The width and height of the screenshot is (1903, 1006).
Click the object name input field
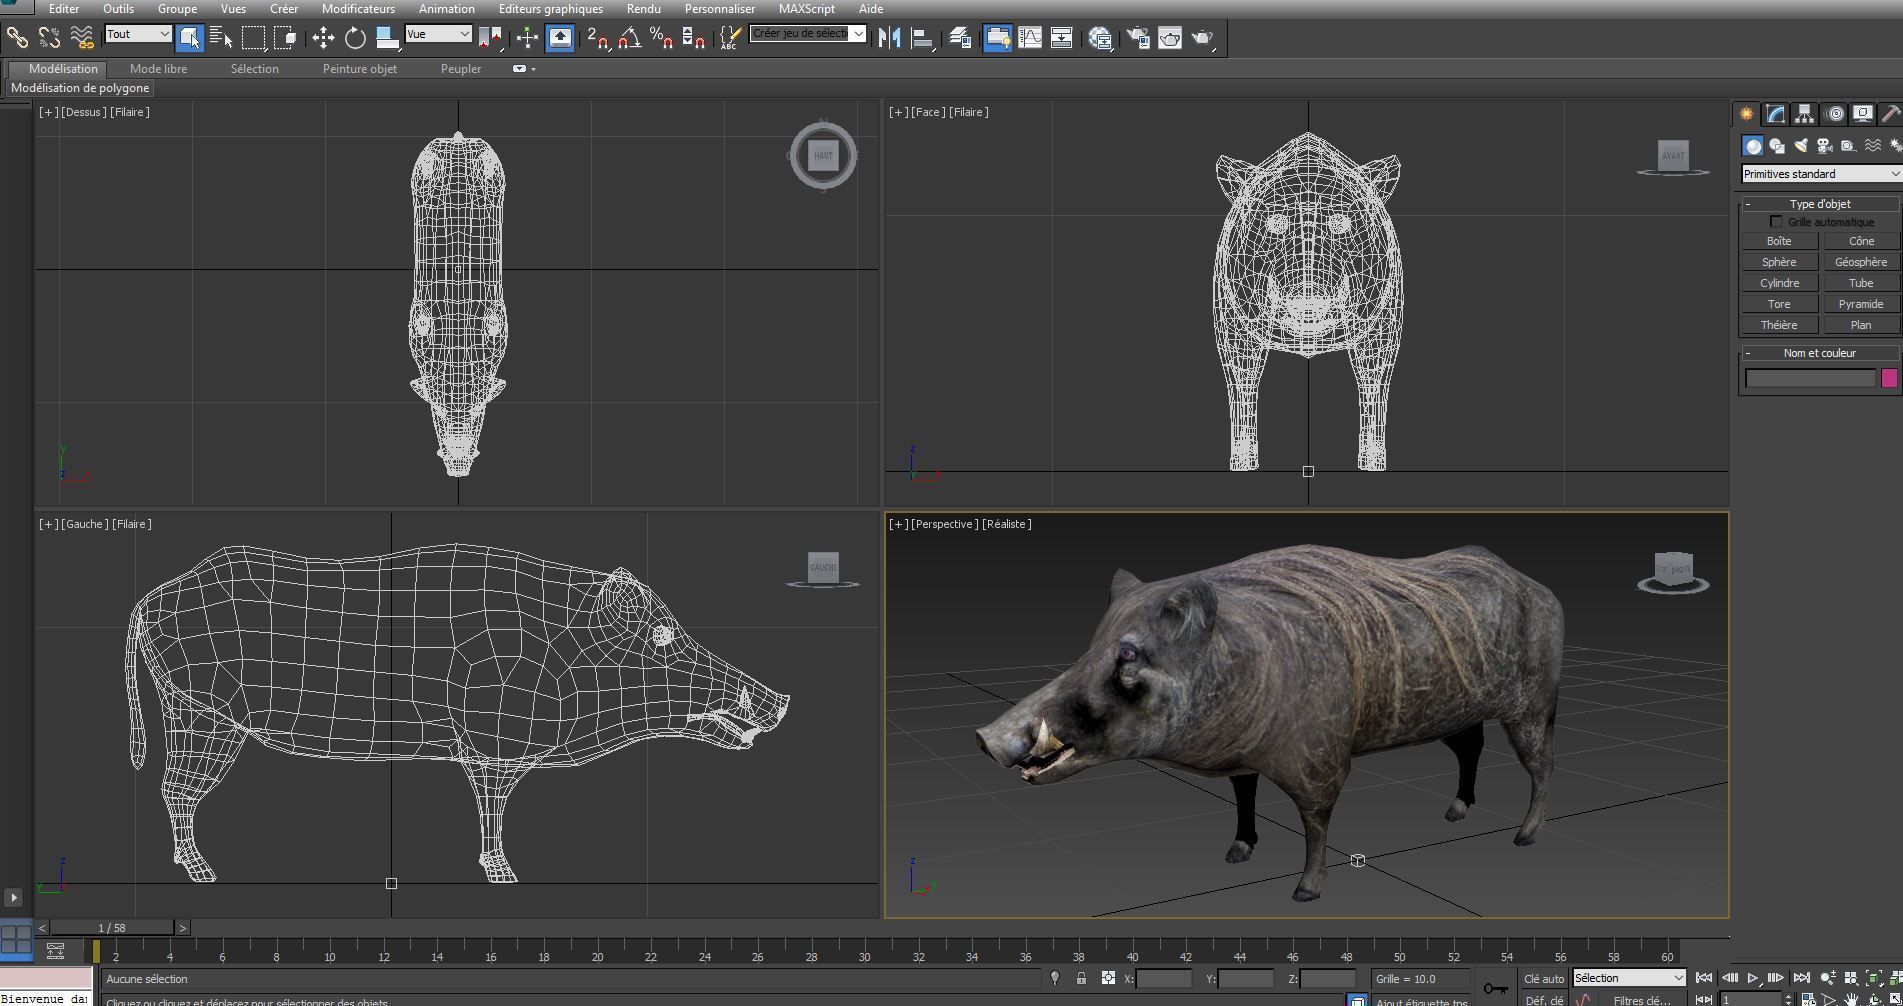click(x=1810, y=378)
